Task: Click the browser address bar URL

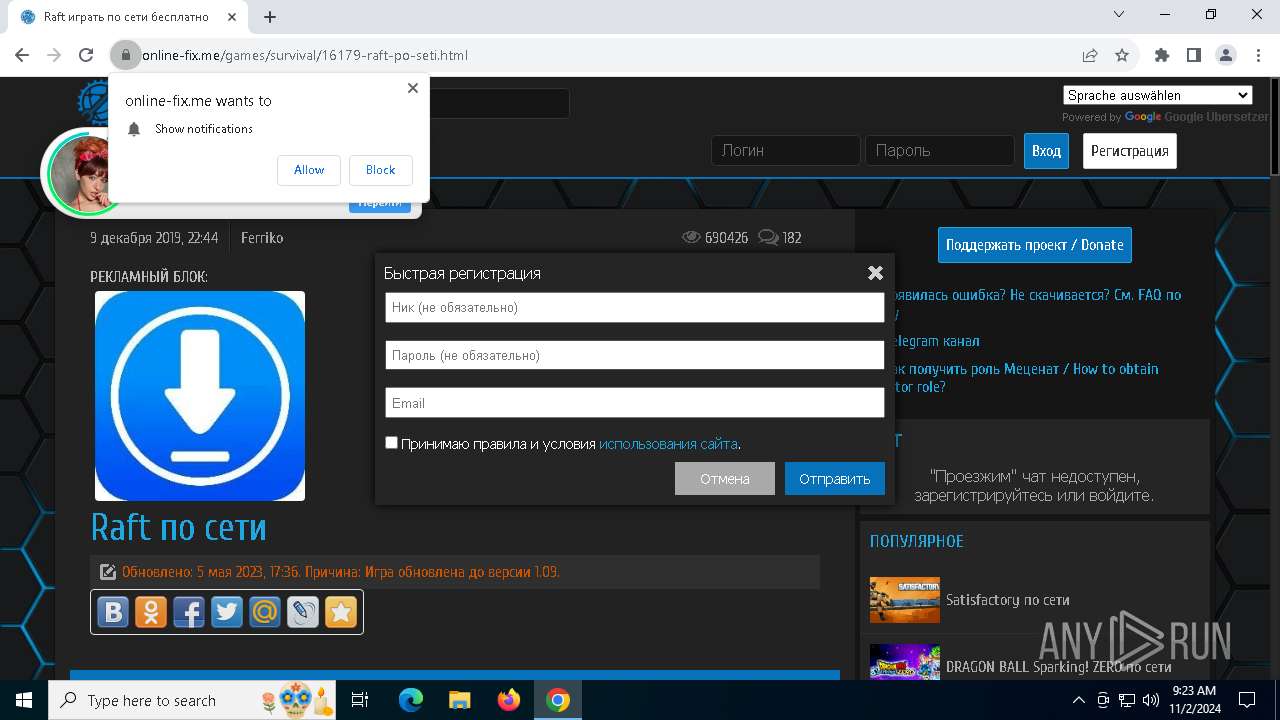Action: pyautogui.click(x=305, y=55)
